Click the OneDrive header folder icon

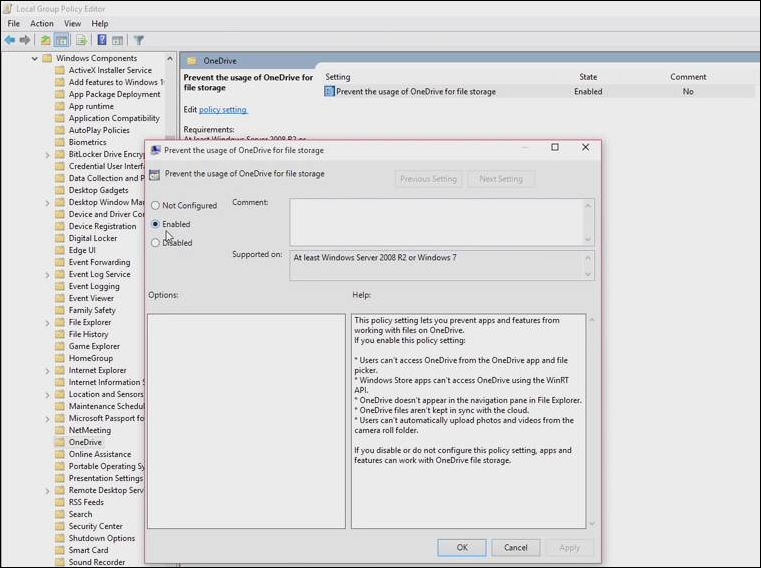(x=192, y=61)
